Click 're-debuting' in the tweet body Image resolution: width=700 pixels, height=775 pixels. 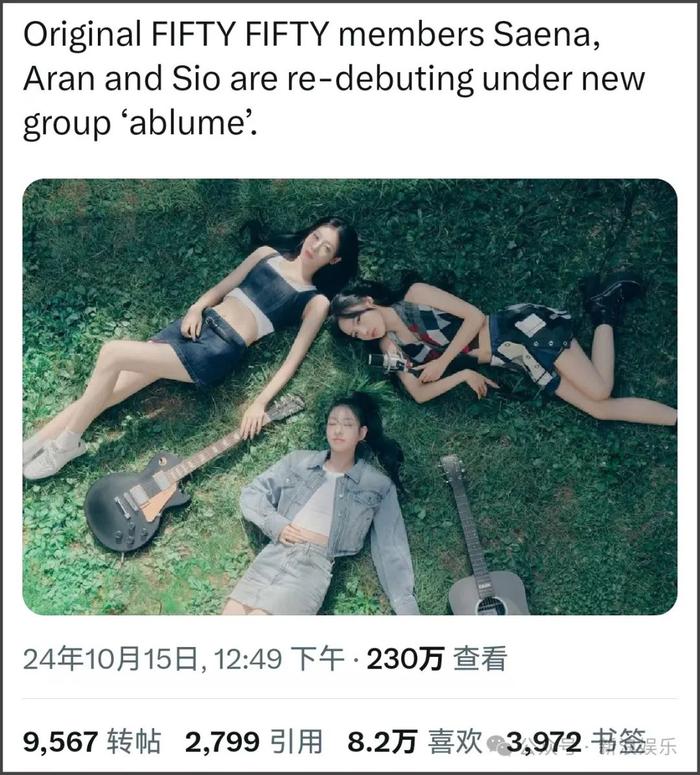tap(380, 80)
